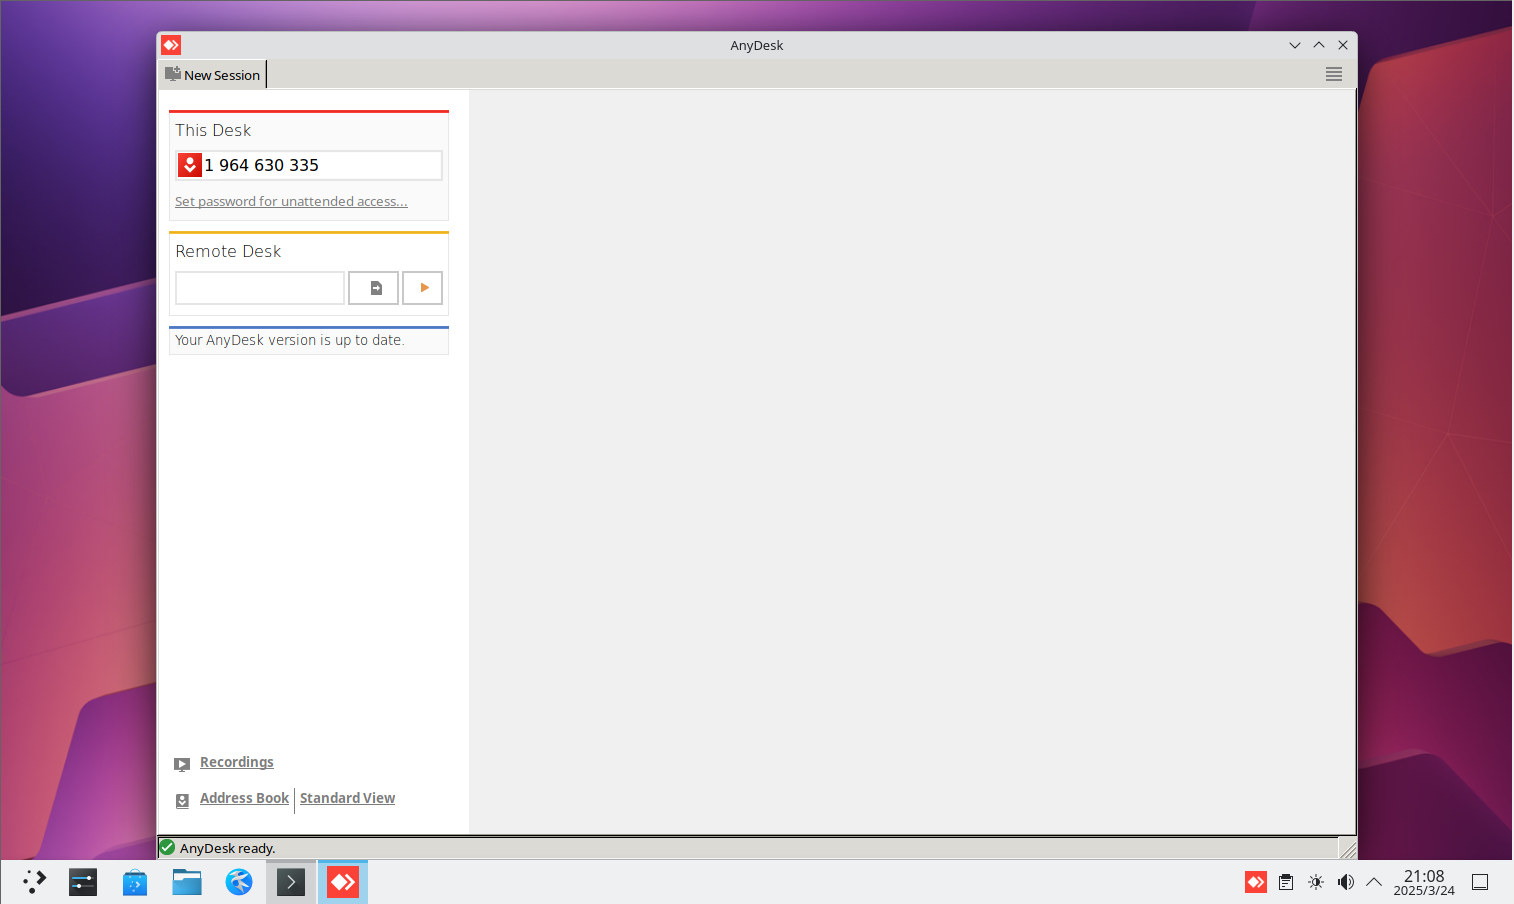Click the red This Desk ID icon
The image size is (1514, 904).
190,165
